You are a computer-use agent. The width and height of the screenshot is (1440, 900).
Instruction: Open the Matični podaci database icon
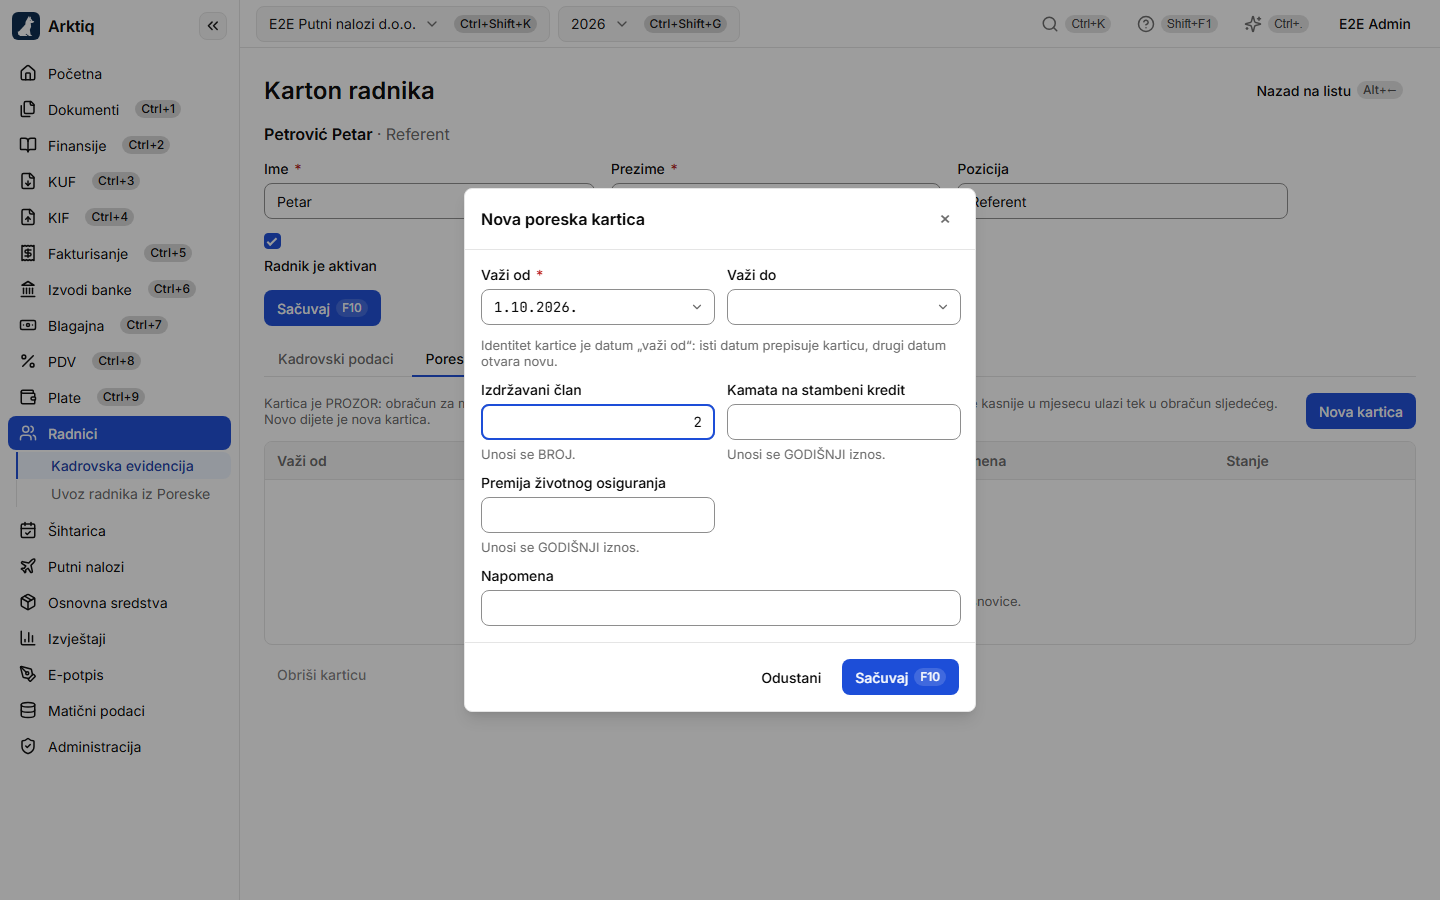[x=28, y=710]
